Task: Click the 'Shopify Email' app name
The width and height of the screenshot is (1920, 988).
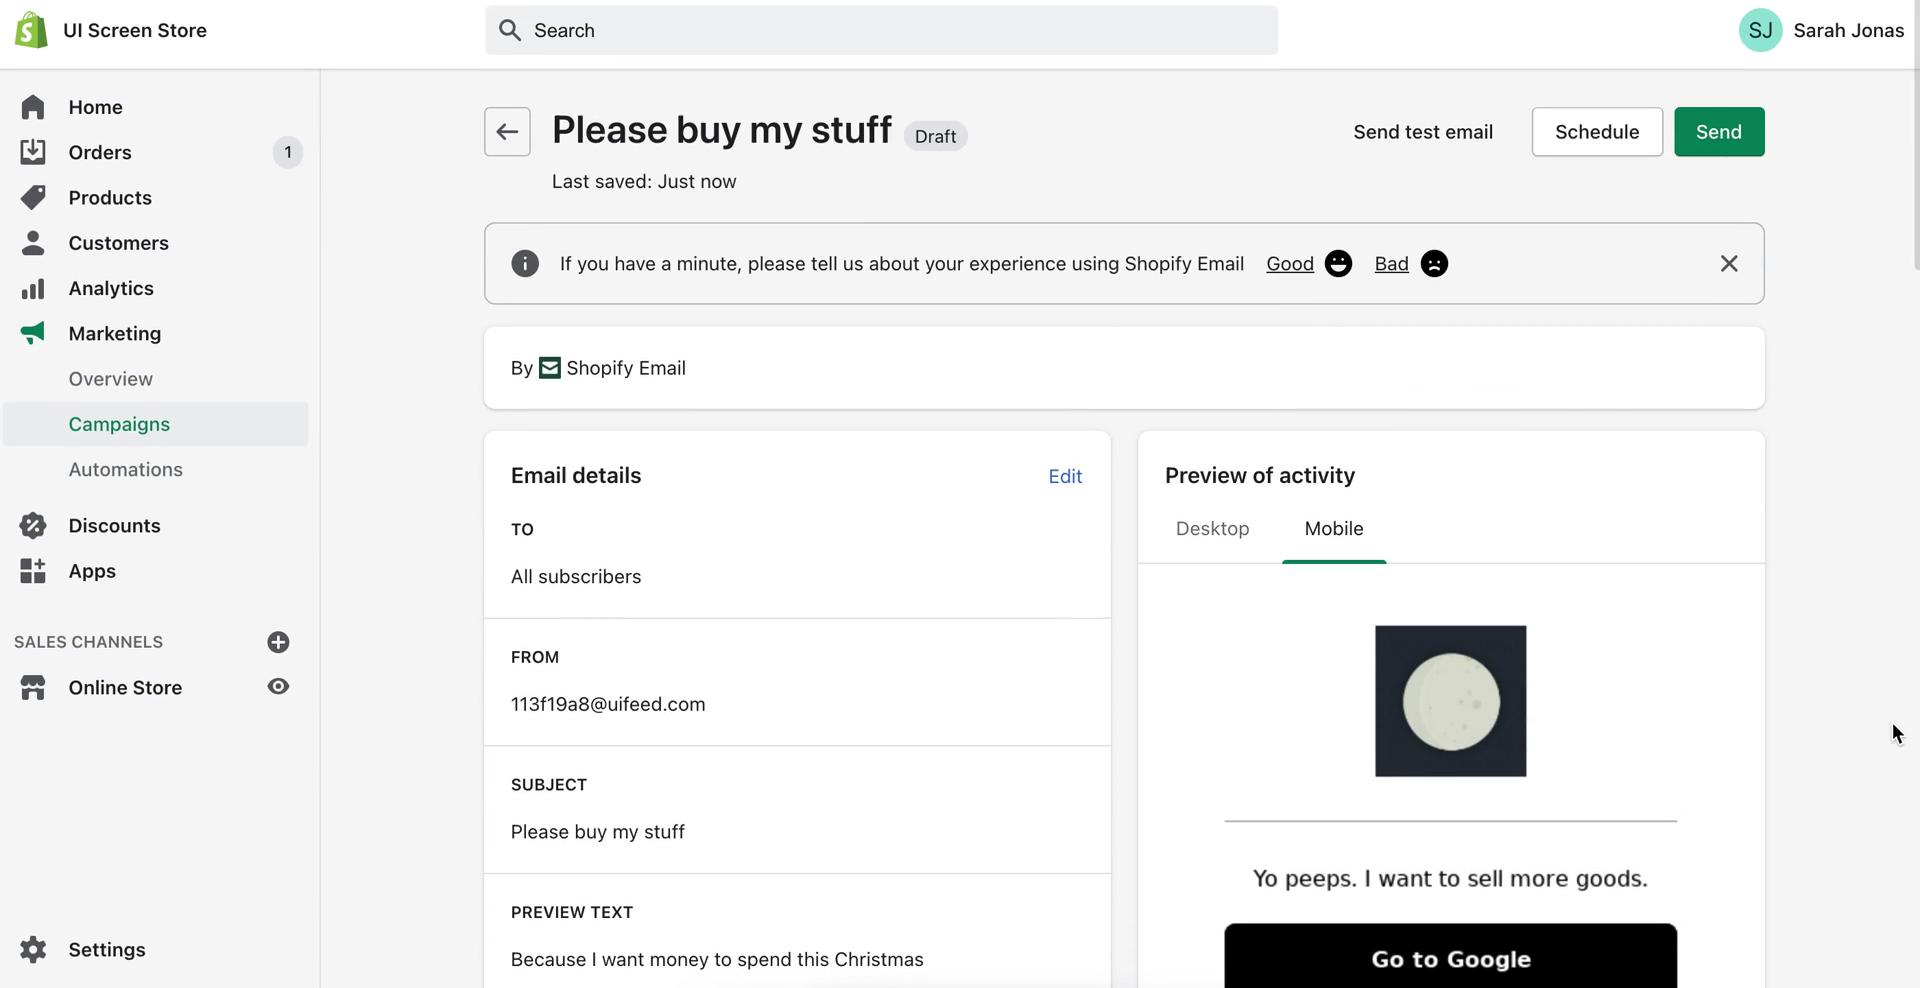Action: pyautogui.click(x=626, y=368)
